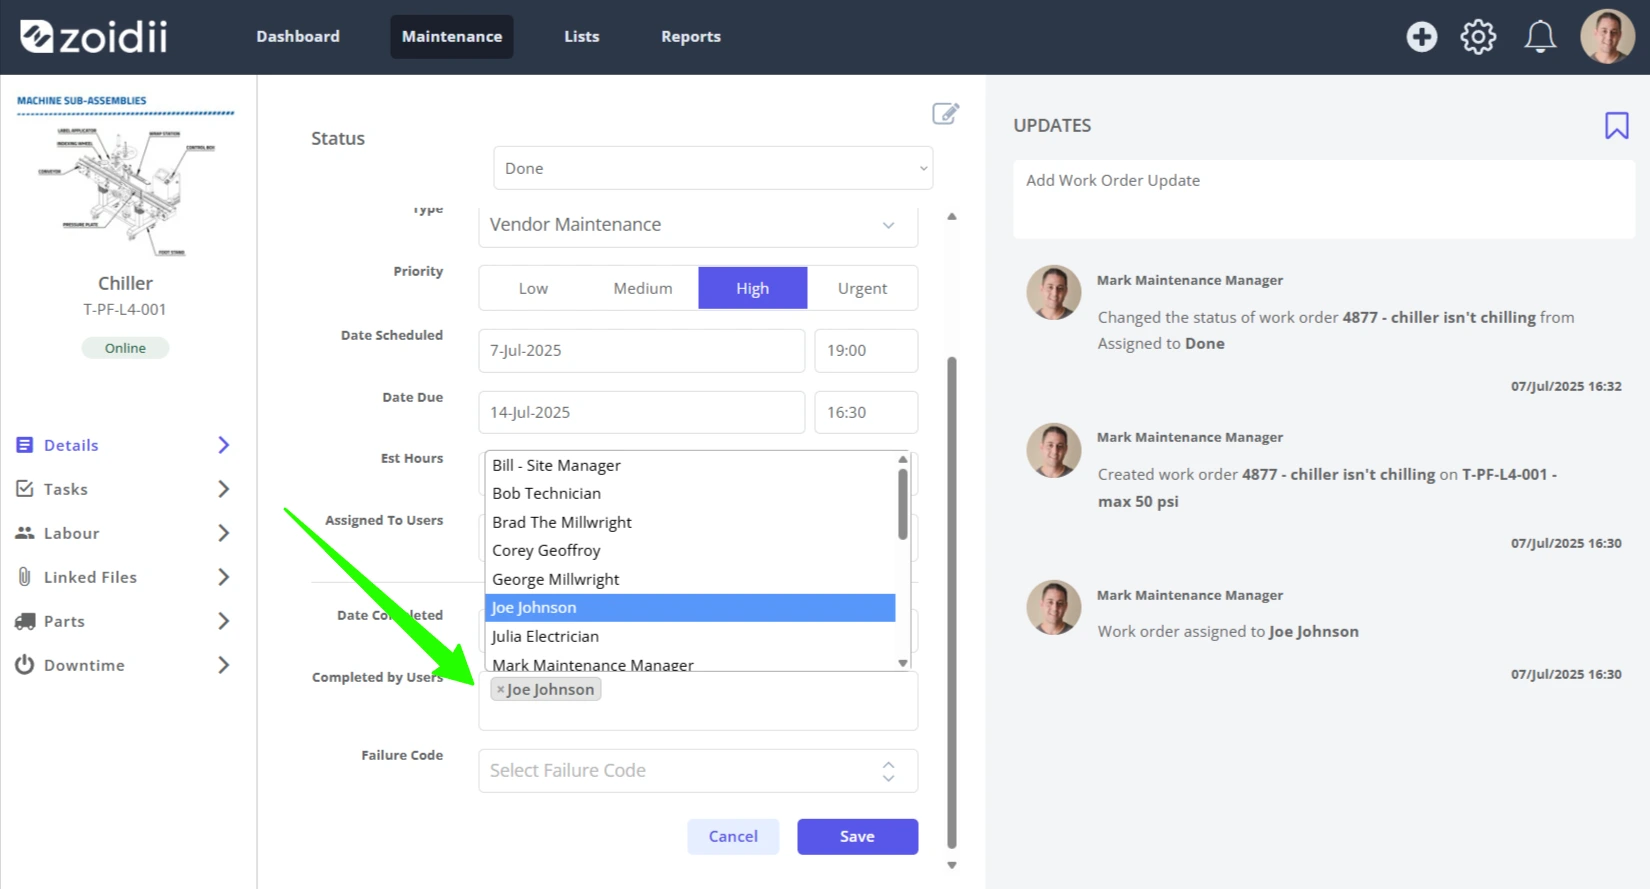This screenshot has width=1650, height=889.
Task: Click the edit work order pencil icon
Action: tap(945, 113)
